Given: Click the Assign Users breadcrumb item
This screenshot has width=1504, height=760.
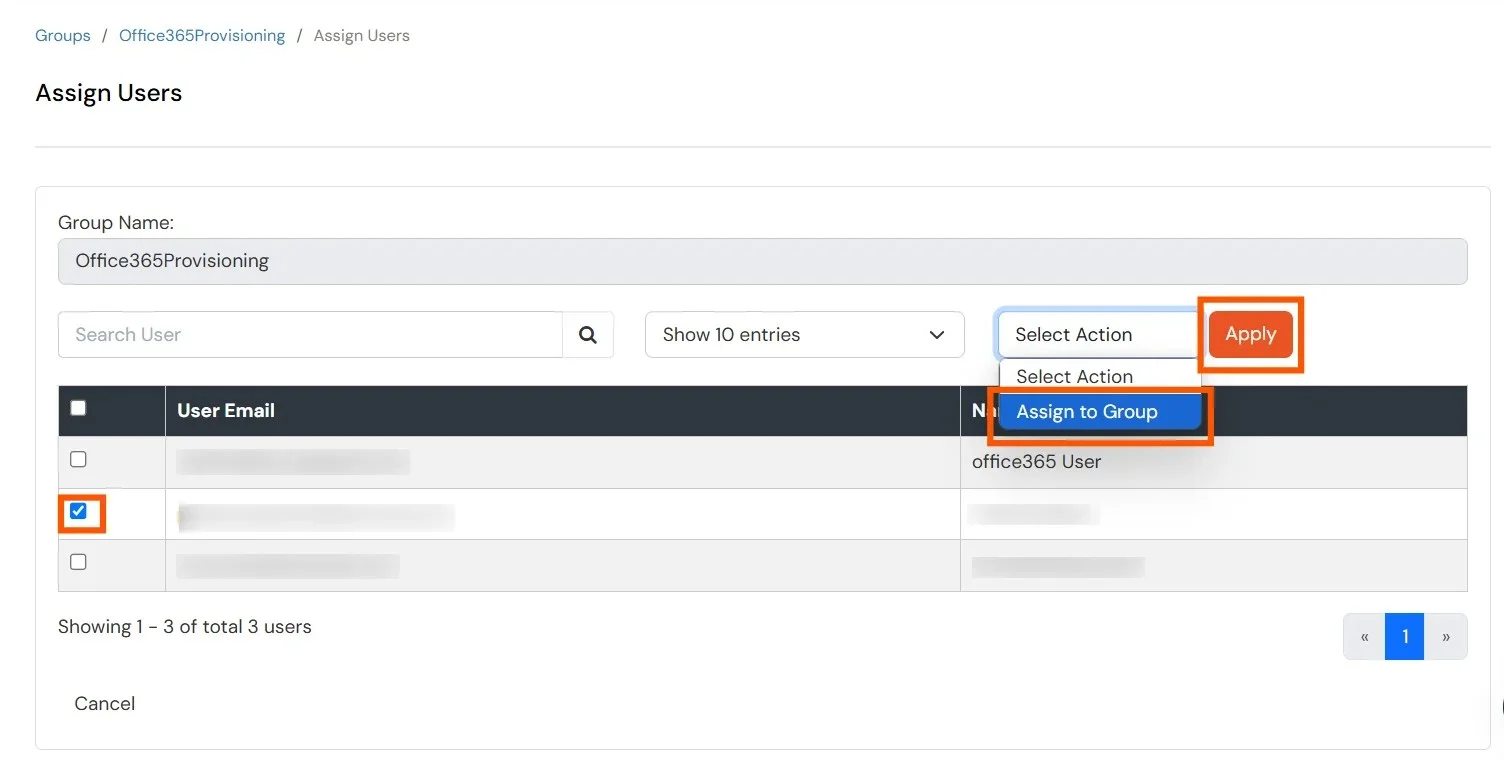Looking at the screenshot, I should click(x=361, y=35).
